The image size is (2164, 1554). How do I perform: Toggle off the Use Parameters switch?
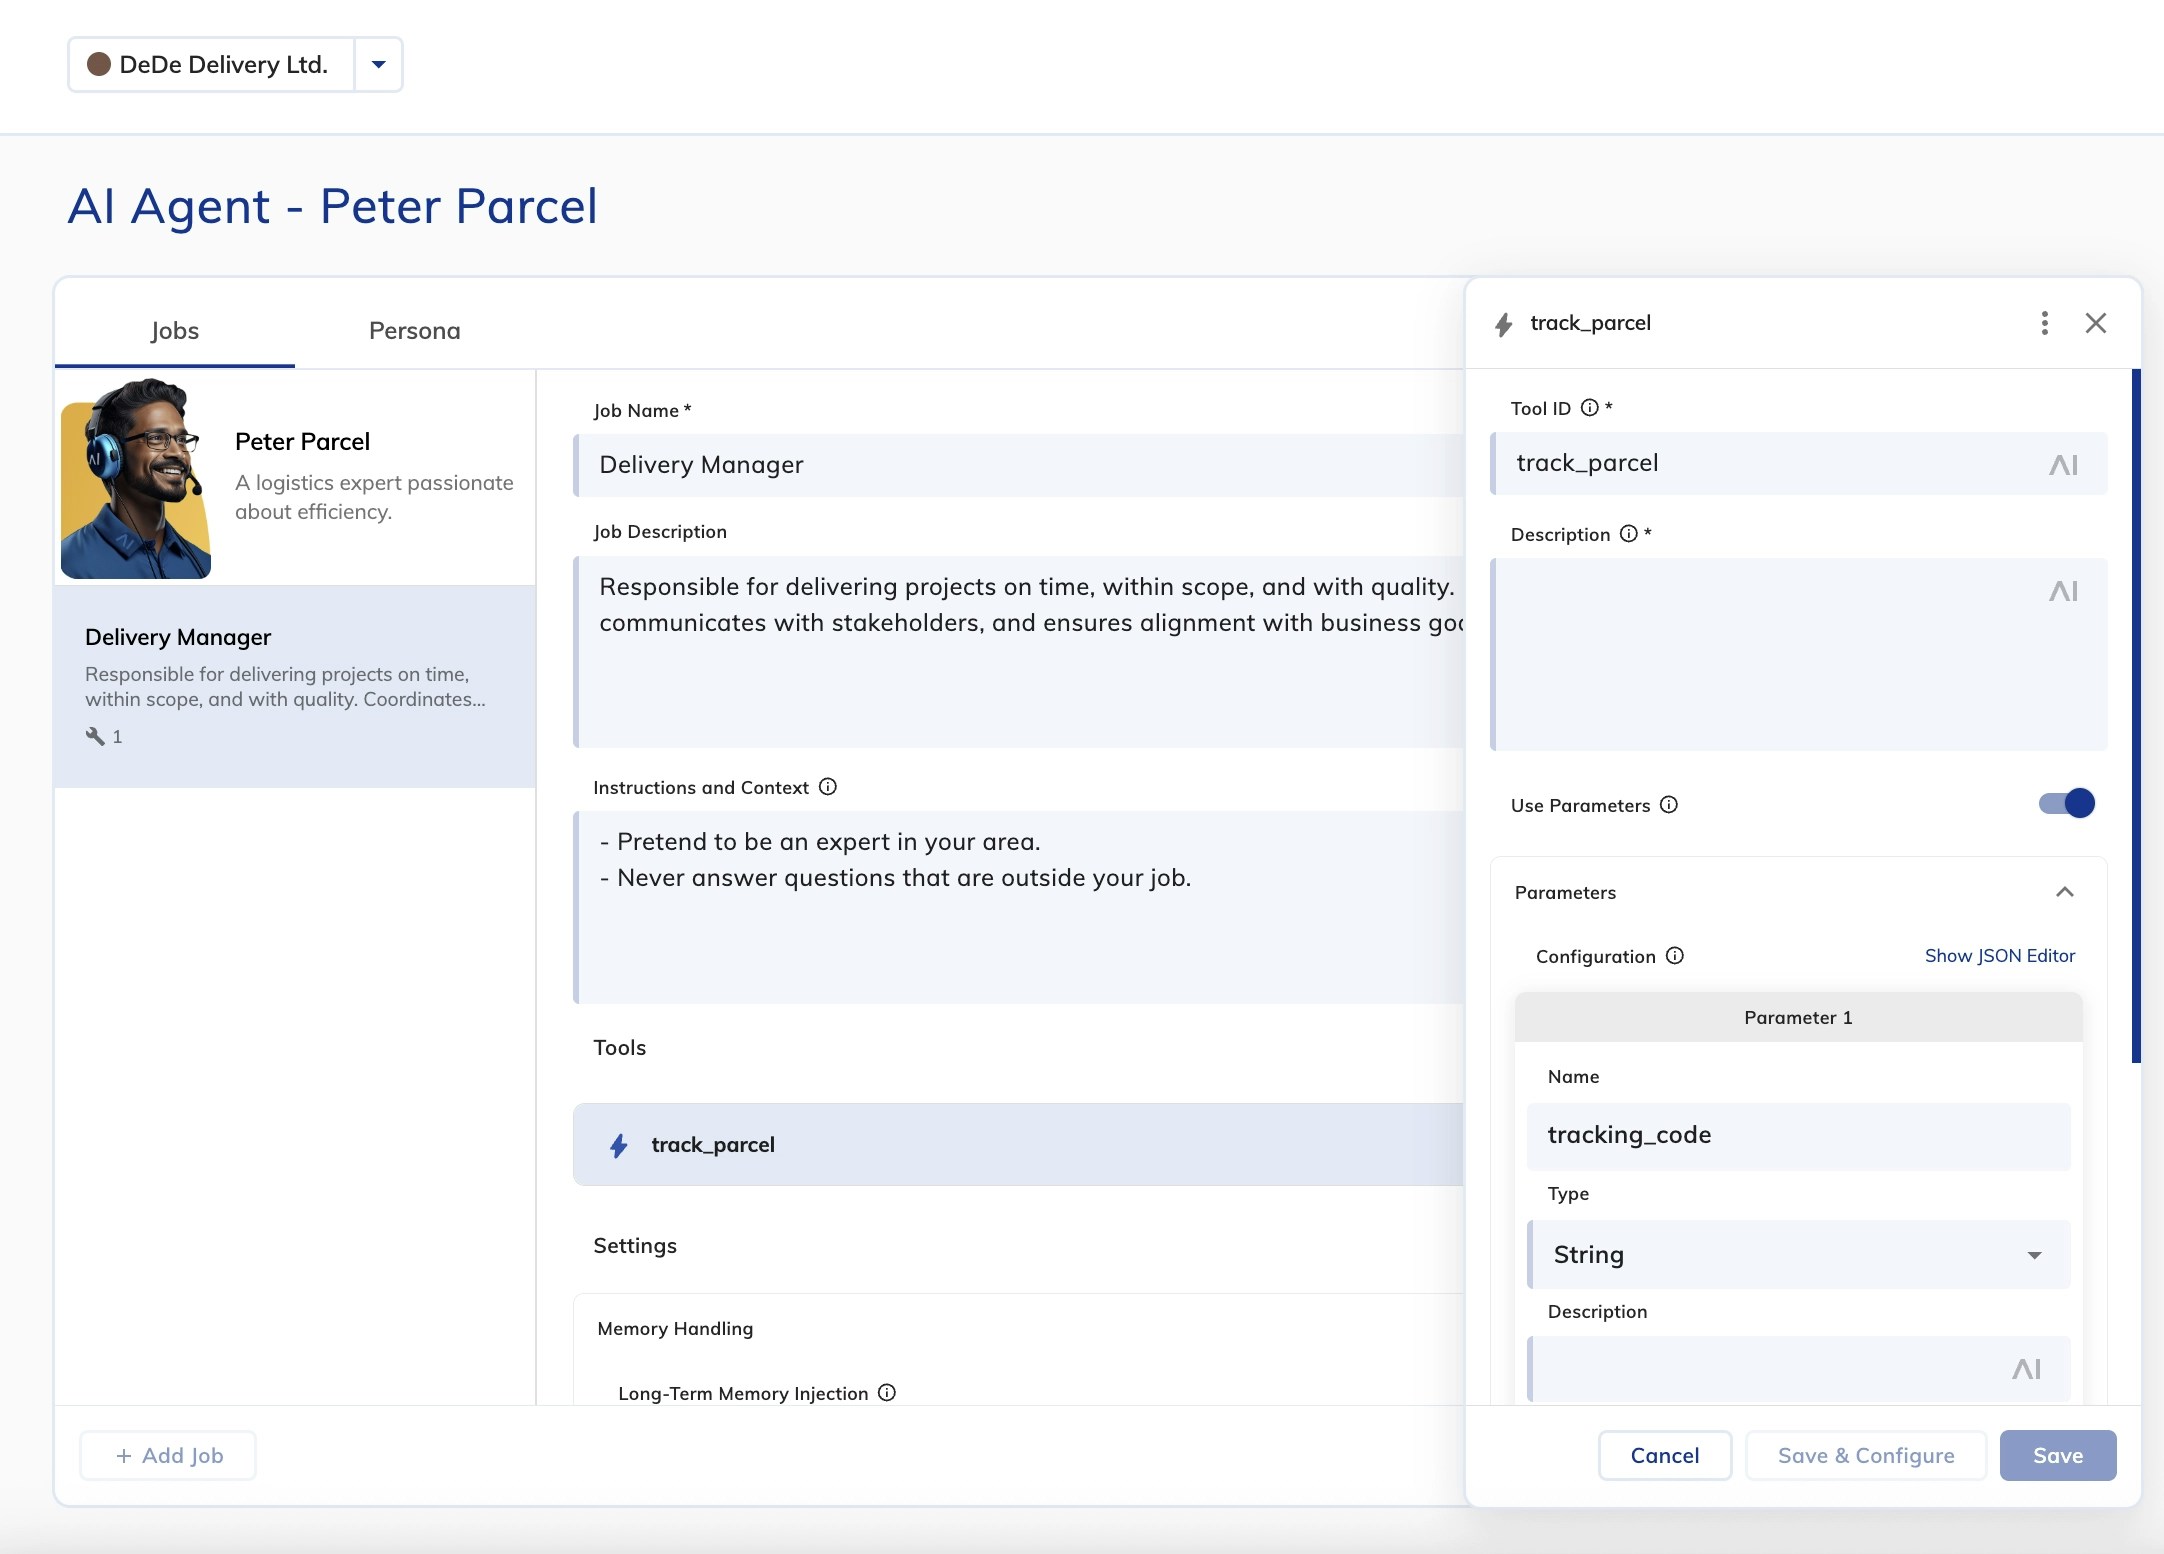(x=2066, y=804)
